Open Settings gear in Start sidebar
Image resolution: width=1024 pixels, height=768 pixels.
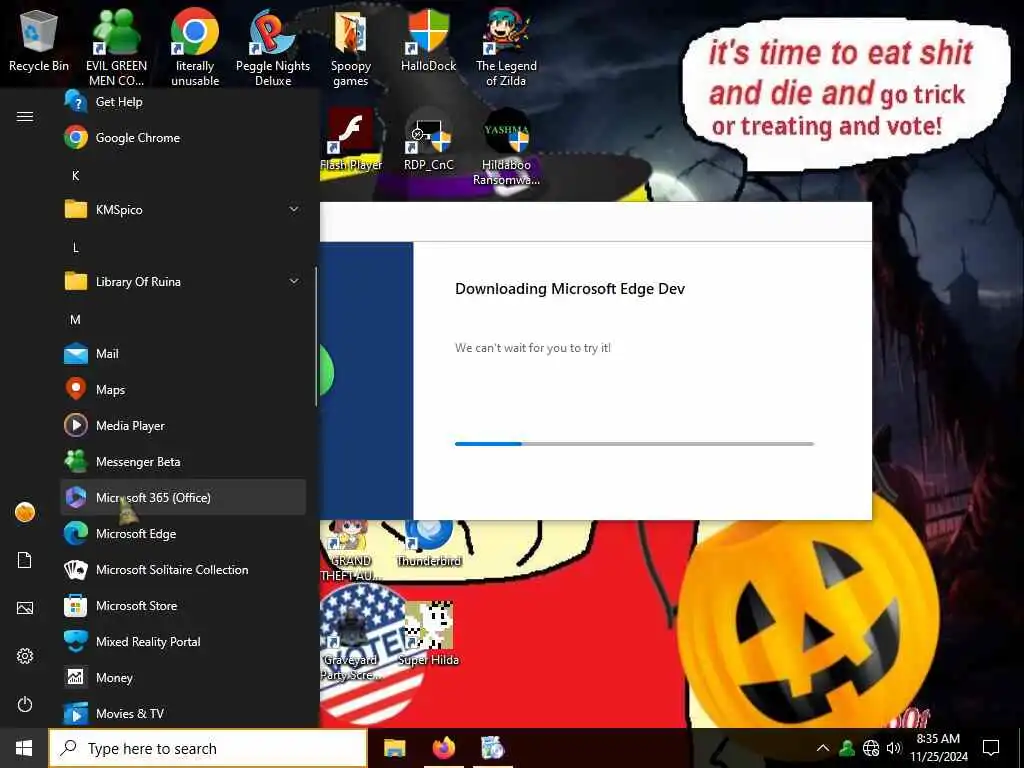[x=25, y=656]
